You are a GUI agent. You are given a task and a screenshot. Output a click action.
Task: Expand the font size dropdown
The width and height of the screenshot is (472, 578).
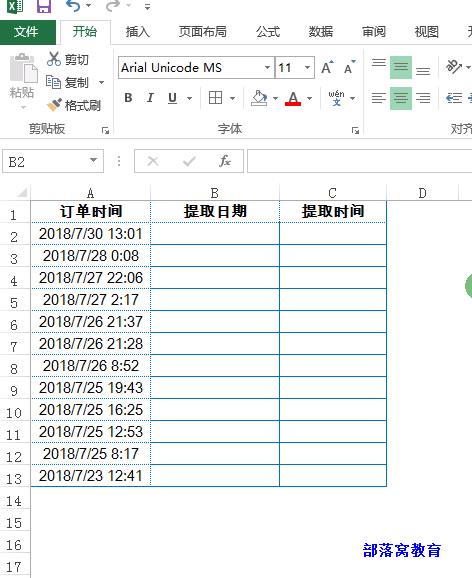pyautogui.click(x=307, y=67)
